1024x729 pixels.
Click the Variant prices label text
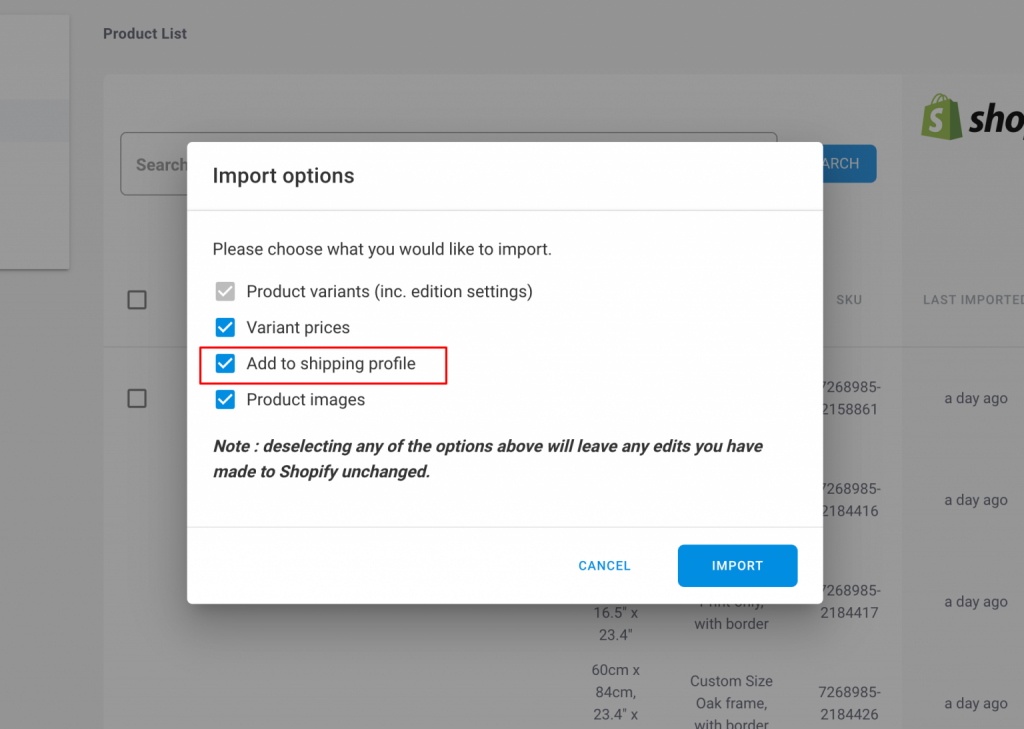pyautogui.click(x=298, y=327)
